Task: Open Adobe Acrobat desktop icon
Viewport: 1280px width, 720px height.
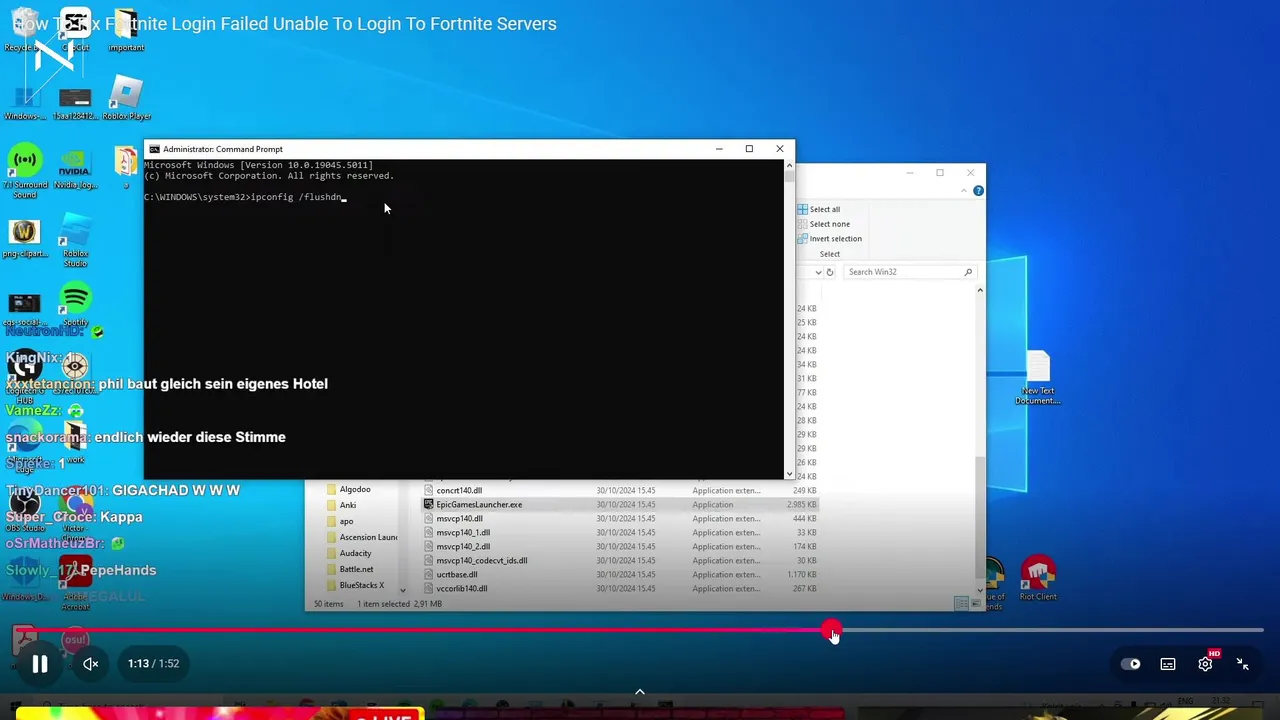Action: tap(75, 583)
